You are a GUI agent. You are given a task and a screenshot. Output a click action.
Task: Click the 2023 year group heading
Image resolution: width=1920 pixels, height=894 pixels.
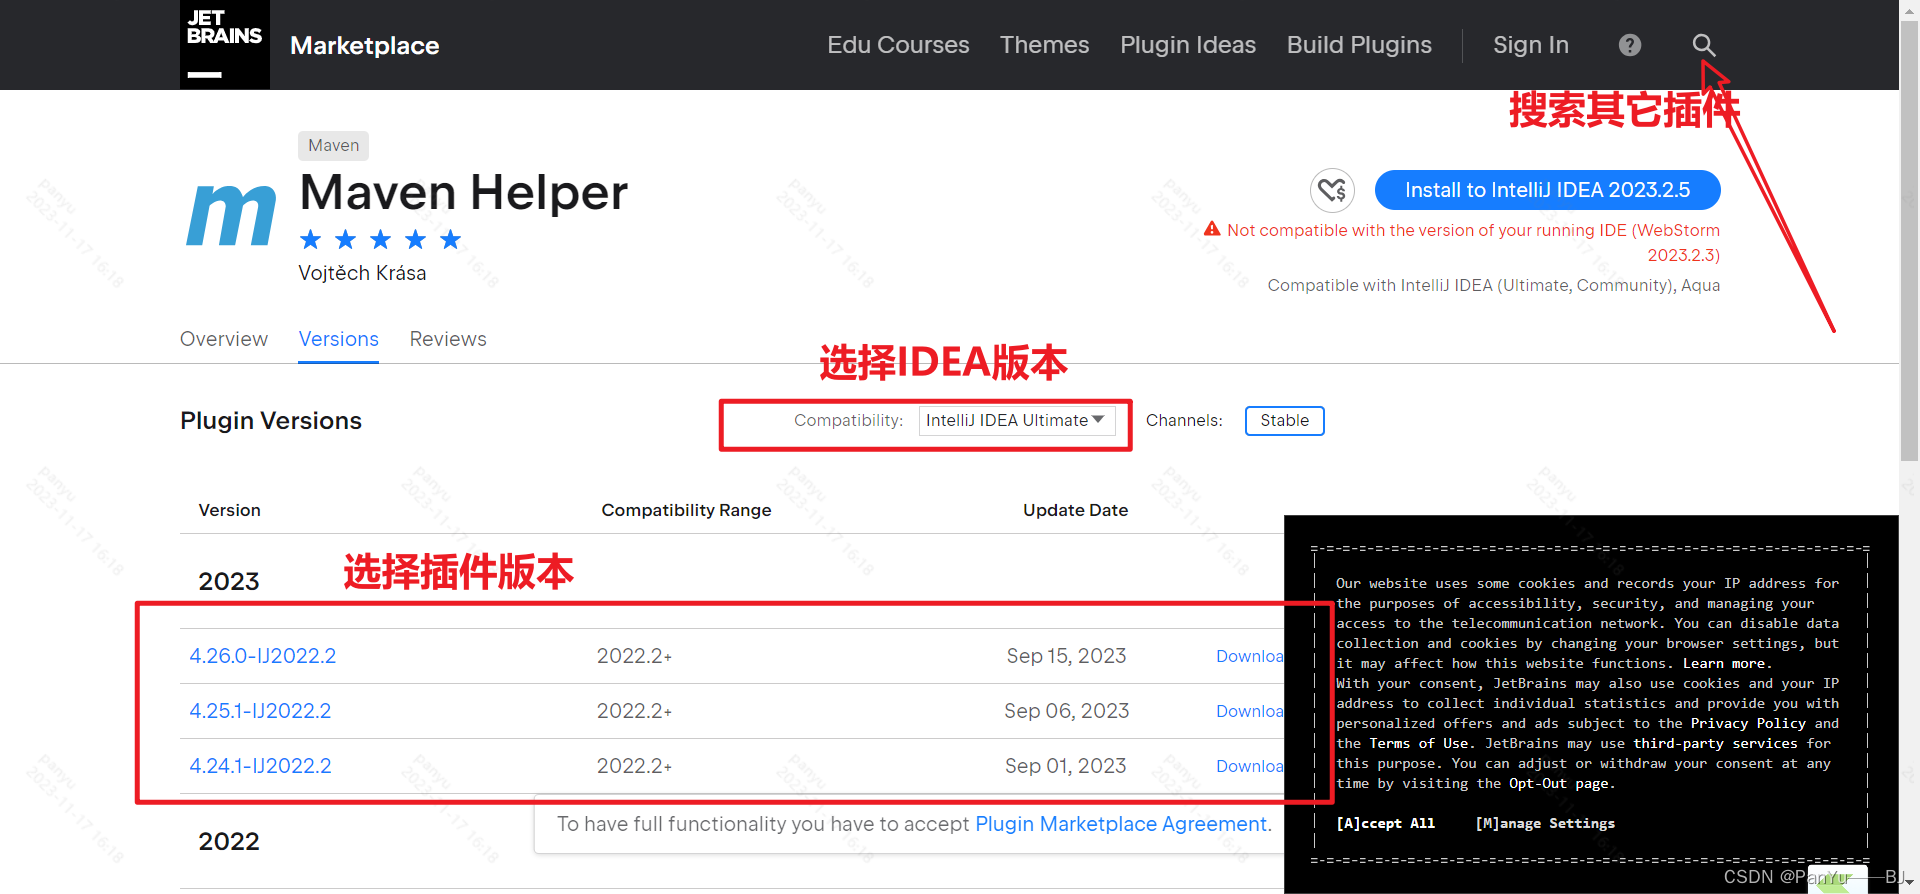click(x=229, y=581)
